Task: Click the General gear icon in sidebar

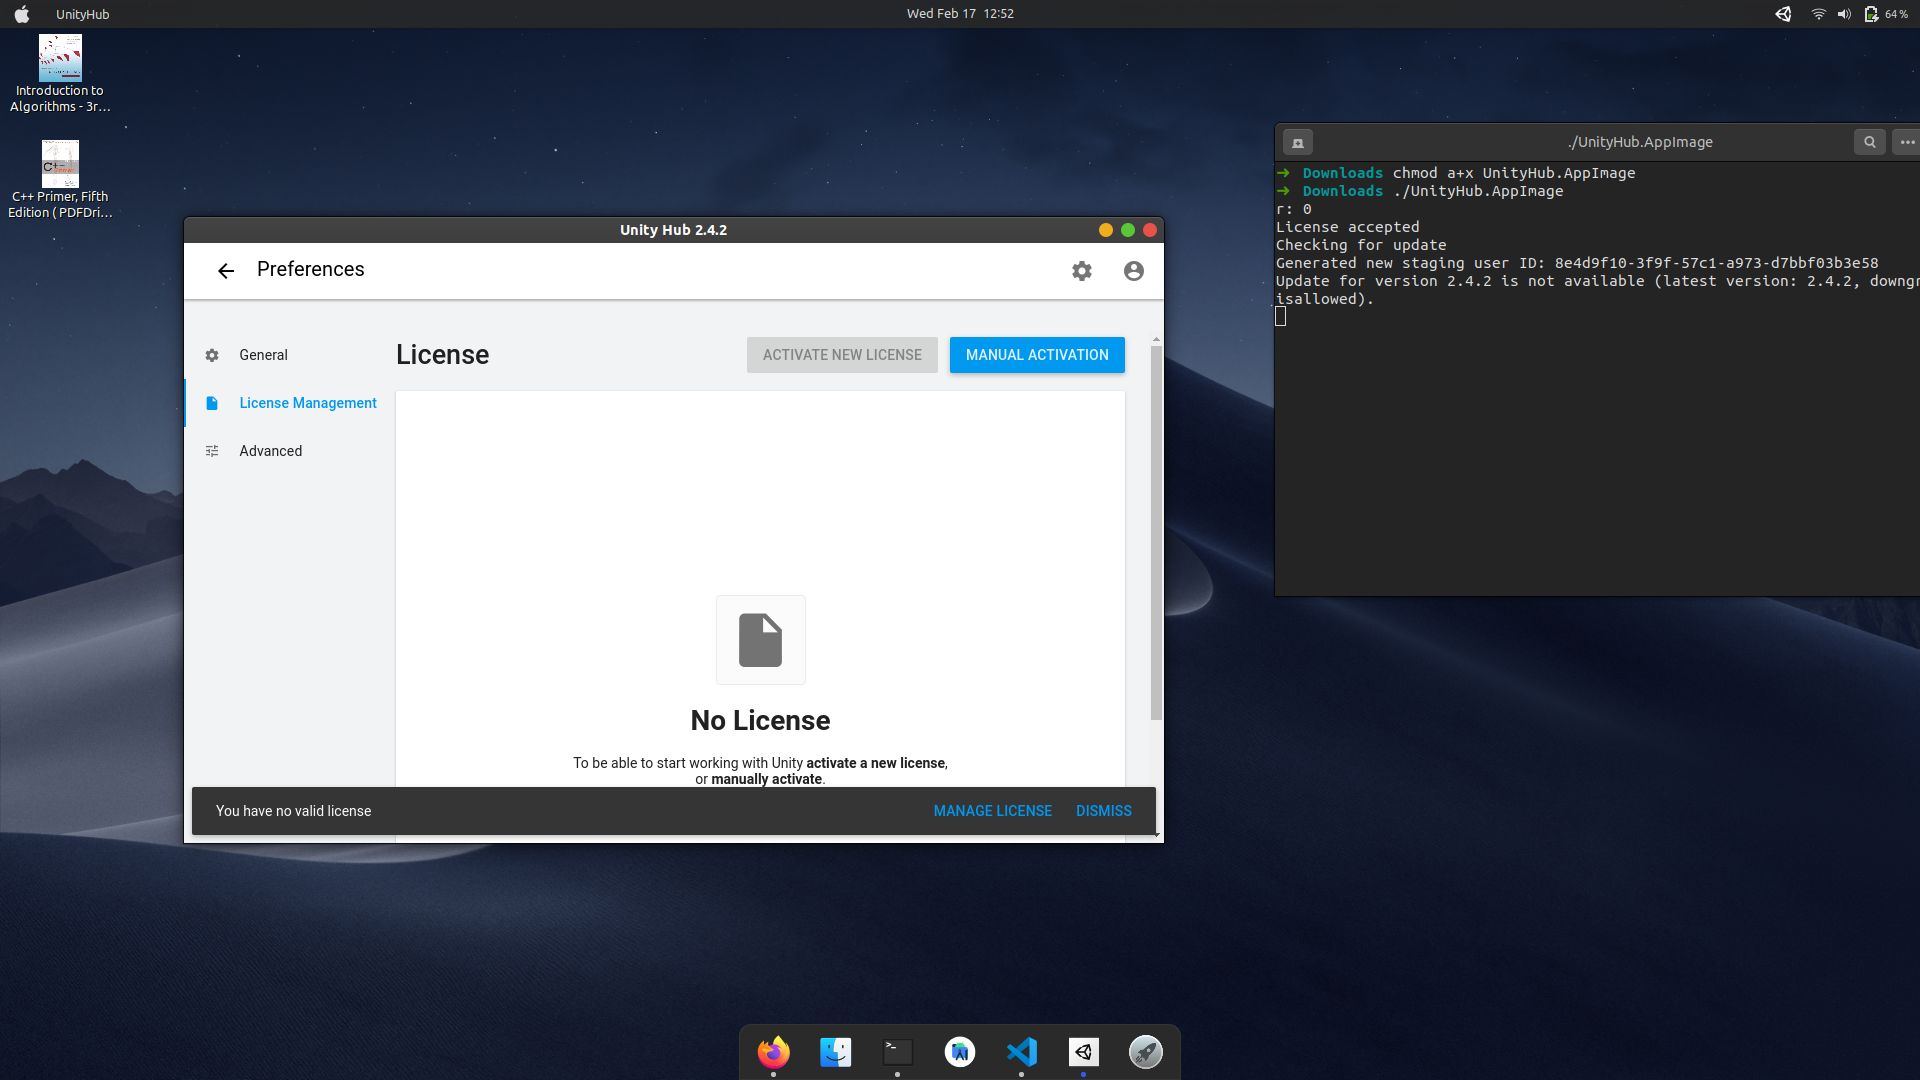Action: (212, 355)
